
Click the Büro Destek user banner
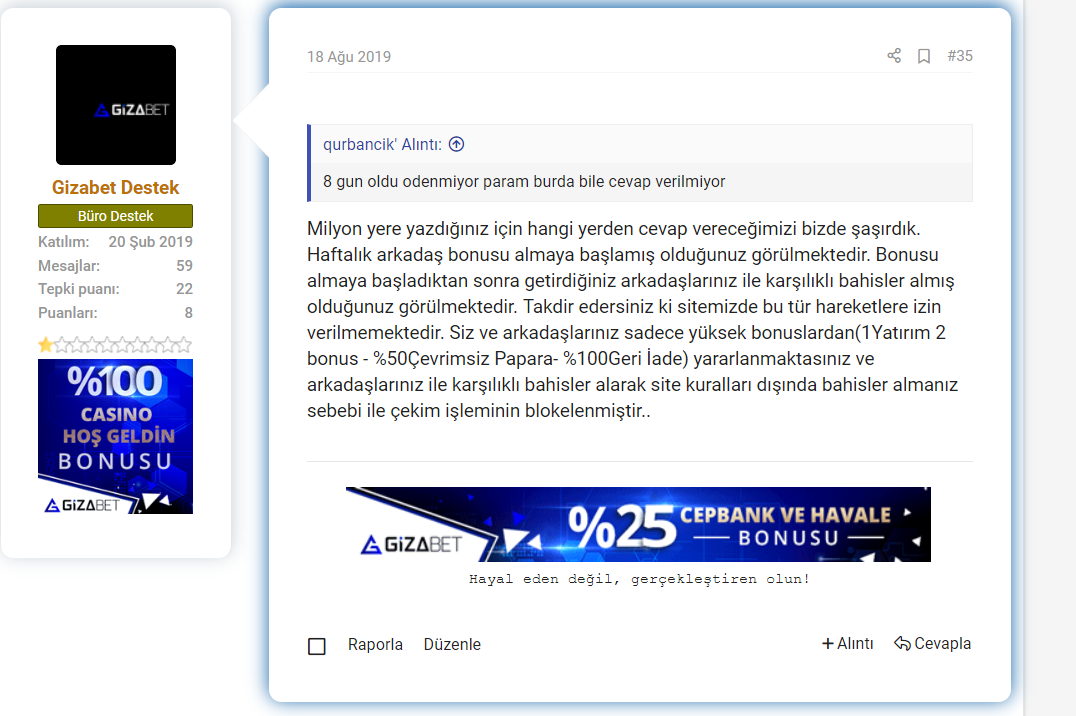(x=115, y=216)
